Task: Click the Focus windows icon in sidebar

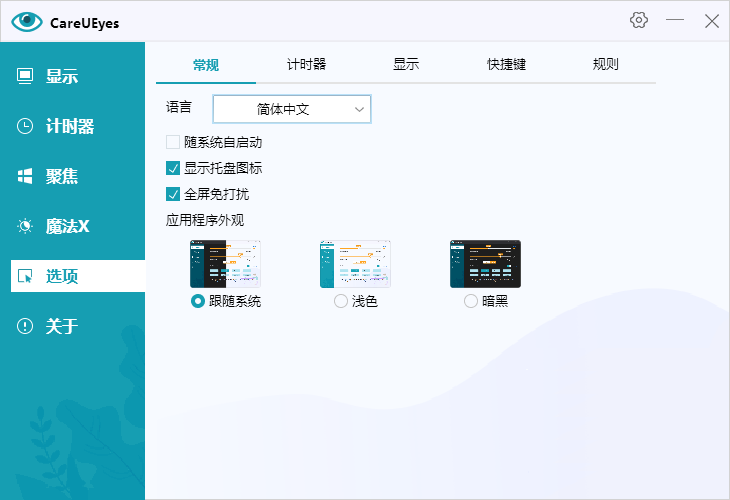Action: [x=26, y=176]
